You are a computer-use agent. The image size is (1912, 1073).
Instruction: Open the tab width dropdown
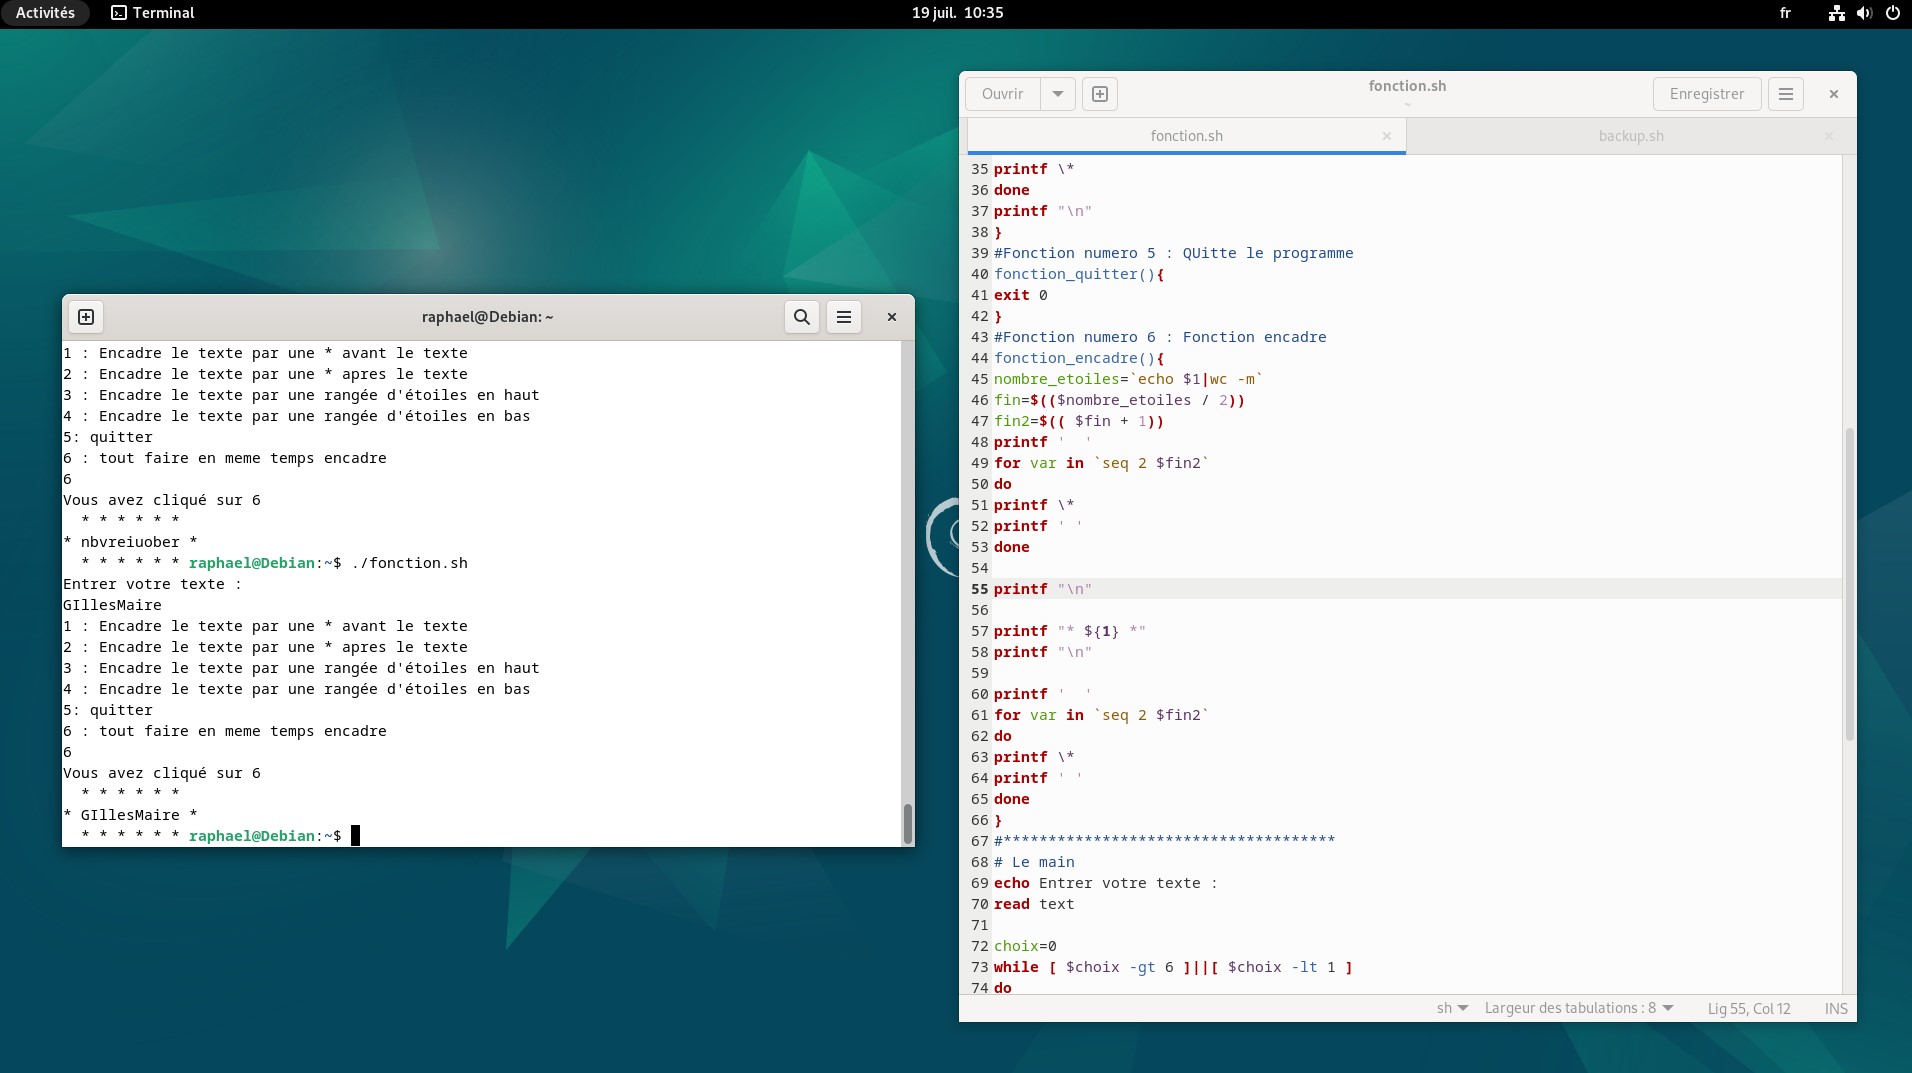pos(1578,1008)
